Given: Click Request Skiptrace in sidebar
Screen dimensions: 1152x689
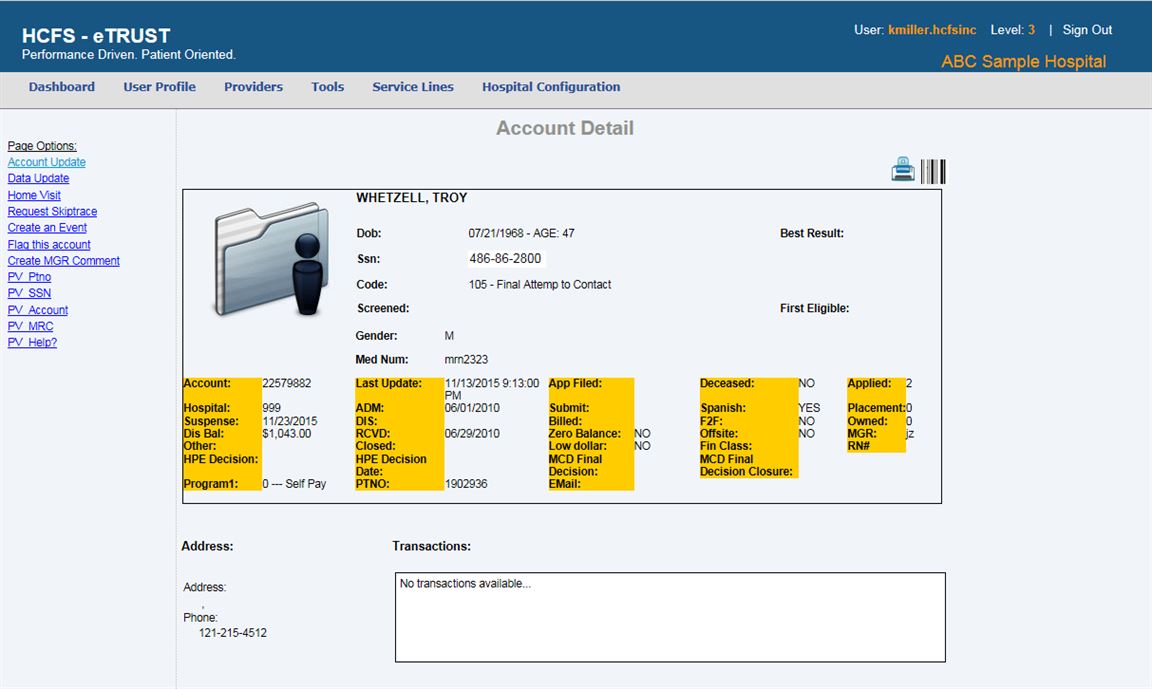Looking at the screenshot, I should (53, 211).
